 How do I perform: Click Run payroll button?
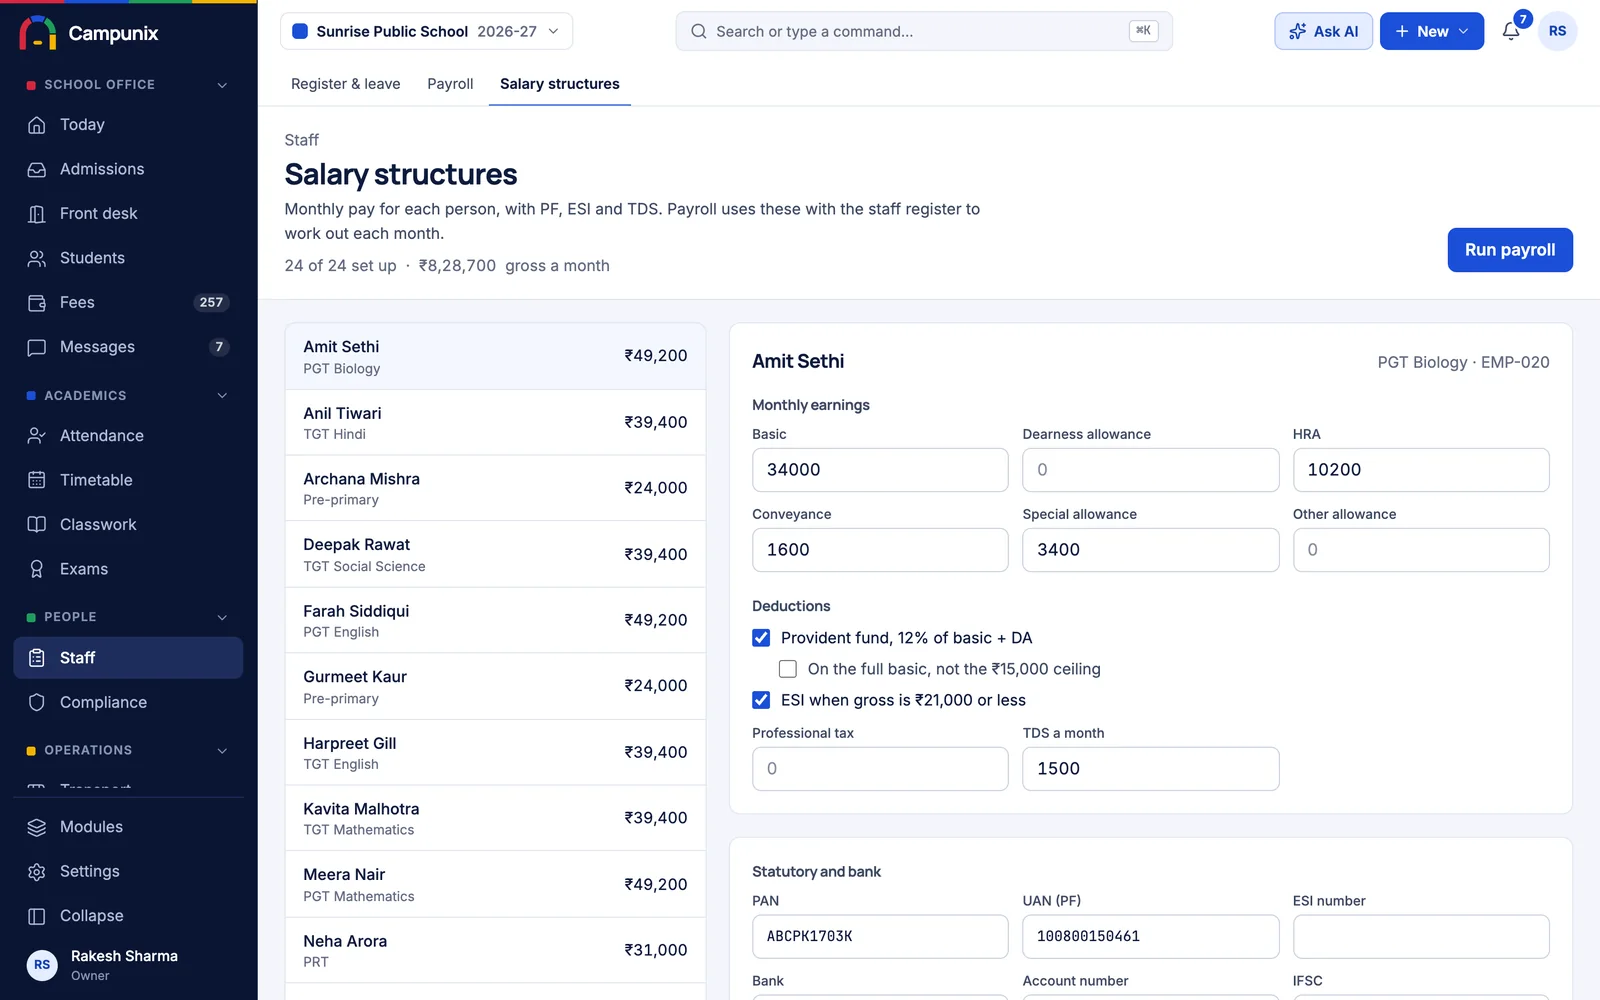[1510, 250]
